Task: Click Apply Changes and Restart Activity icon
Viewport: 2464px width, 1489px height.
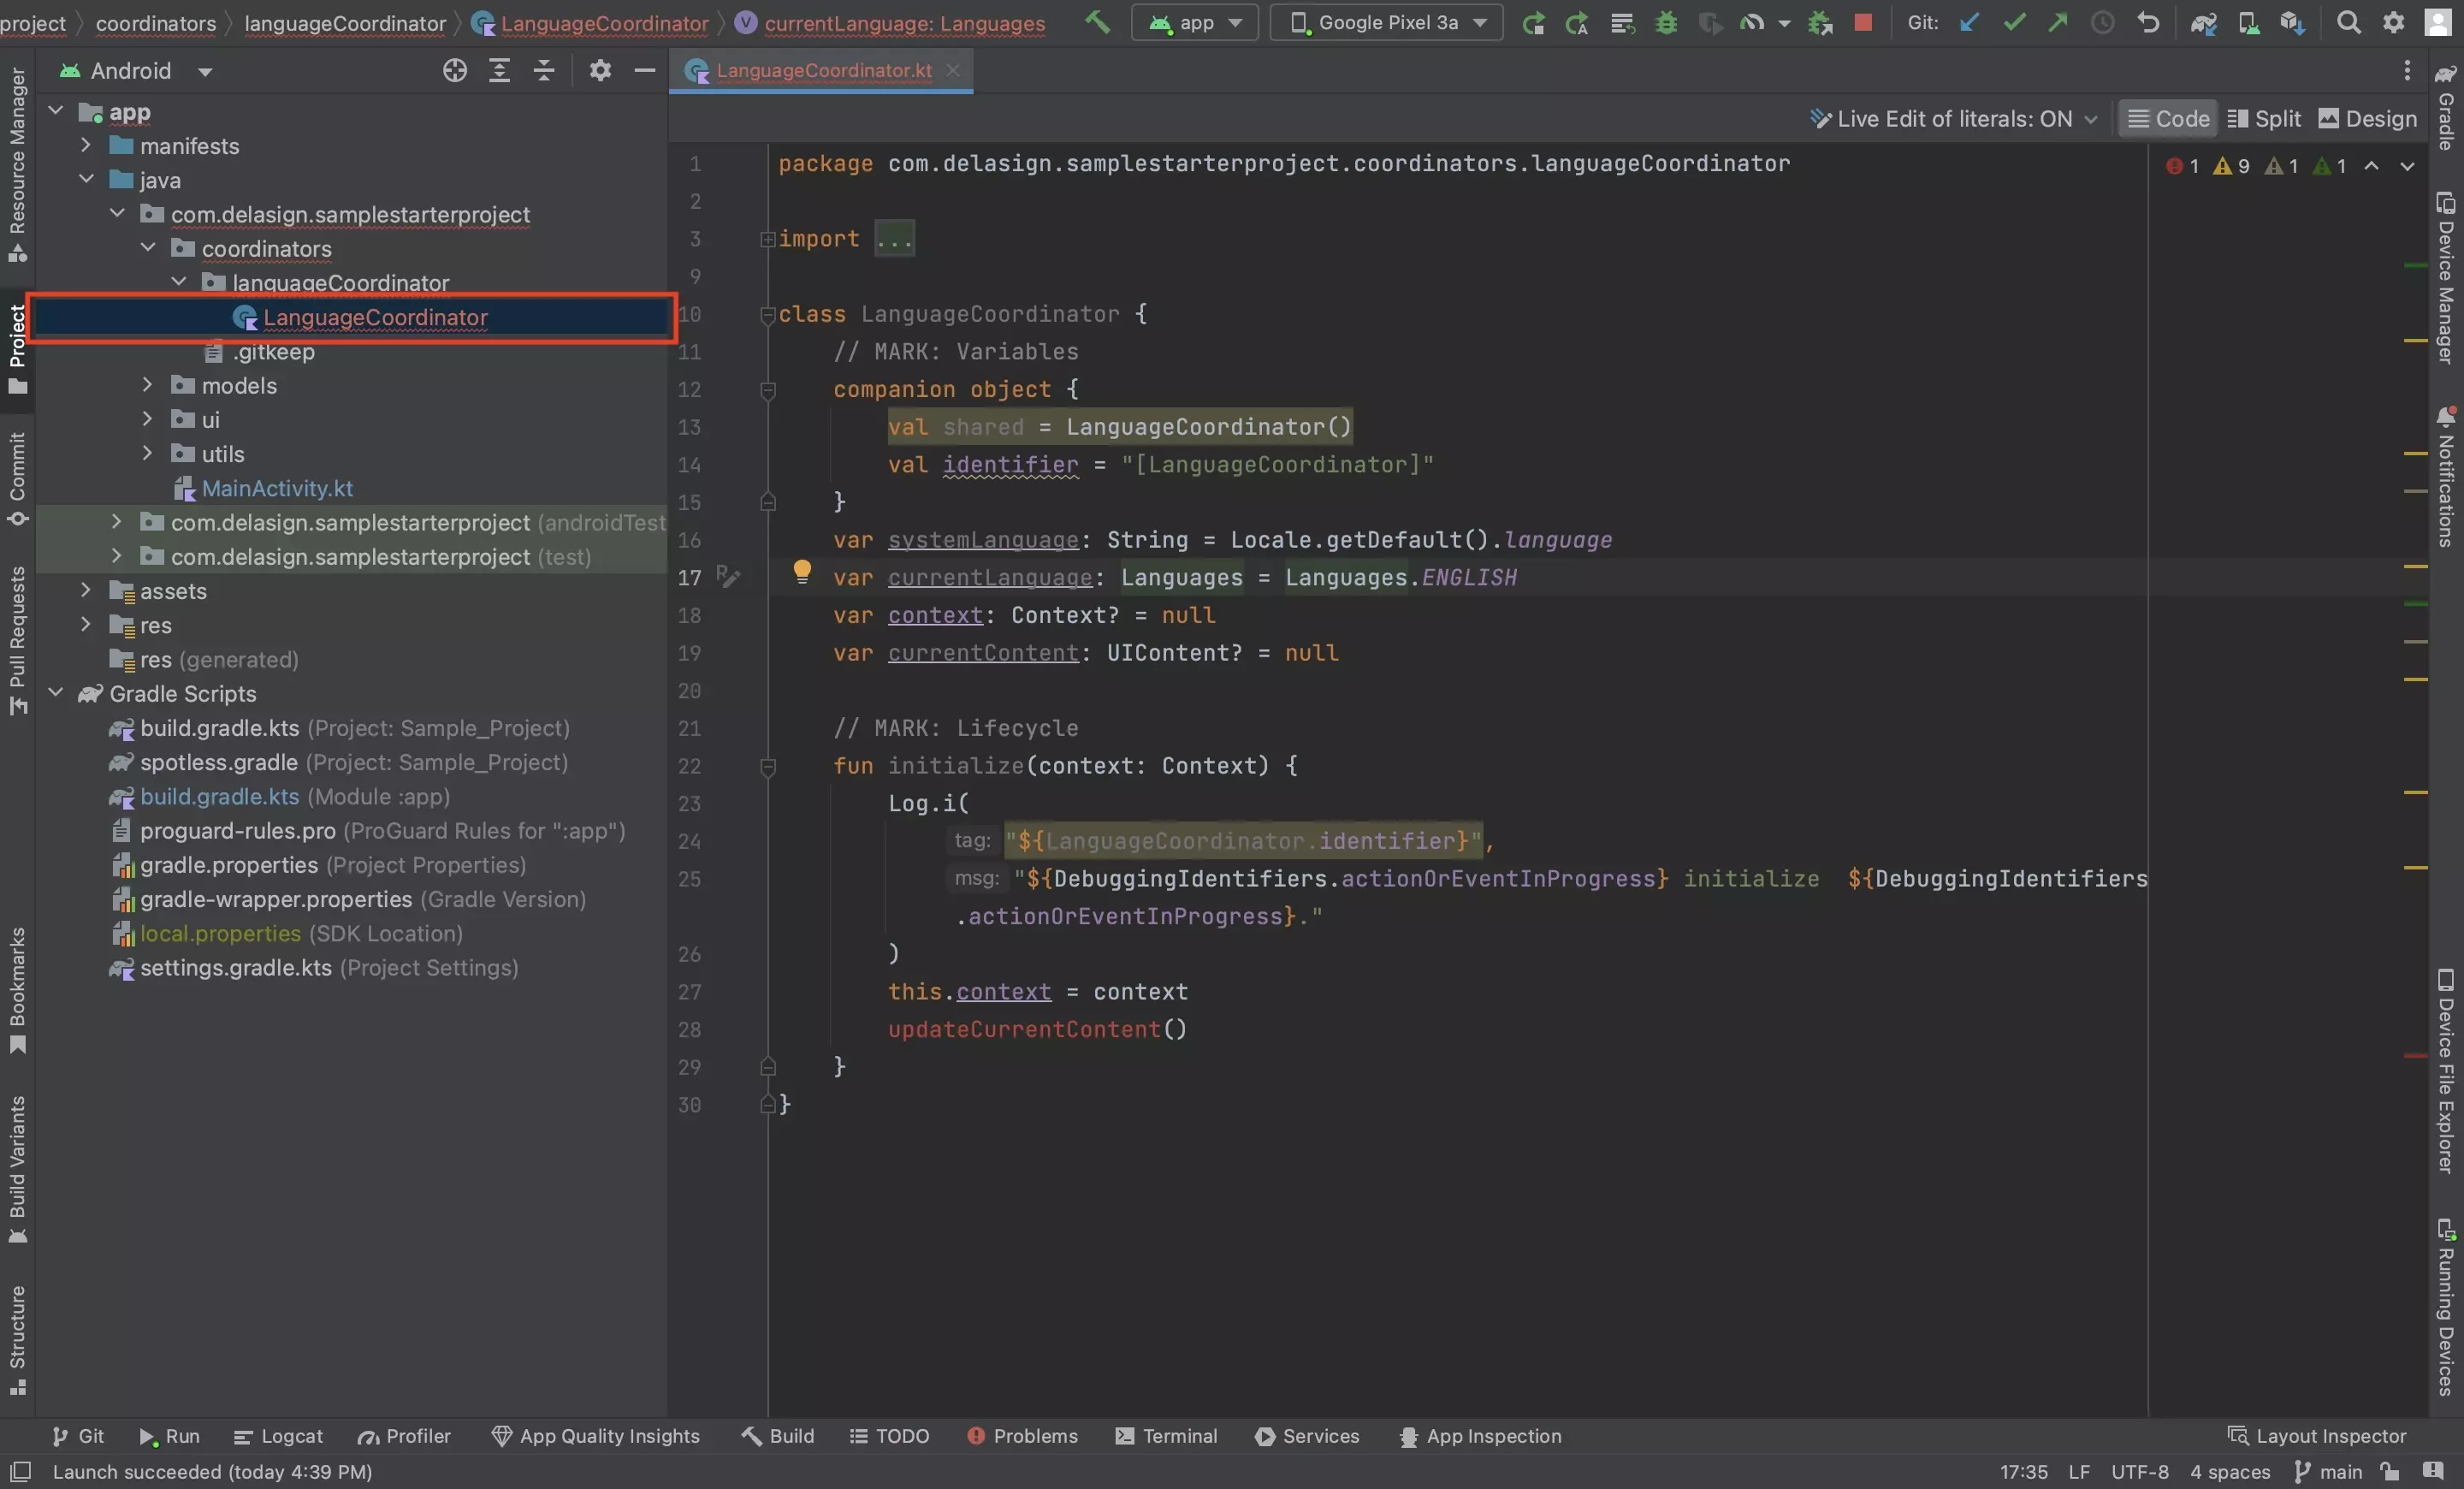Action: point(1577,22)
